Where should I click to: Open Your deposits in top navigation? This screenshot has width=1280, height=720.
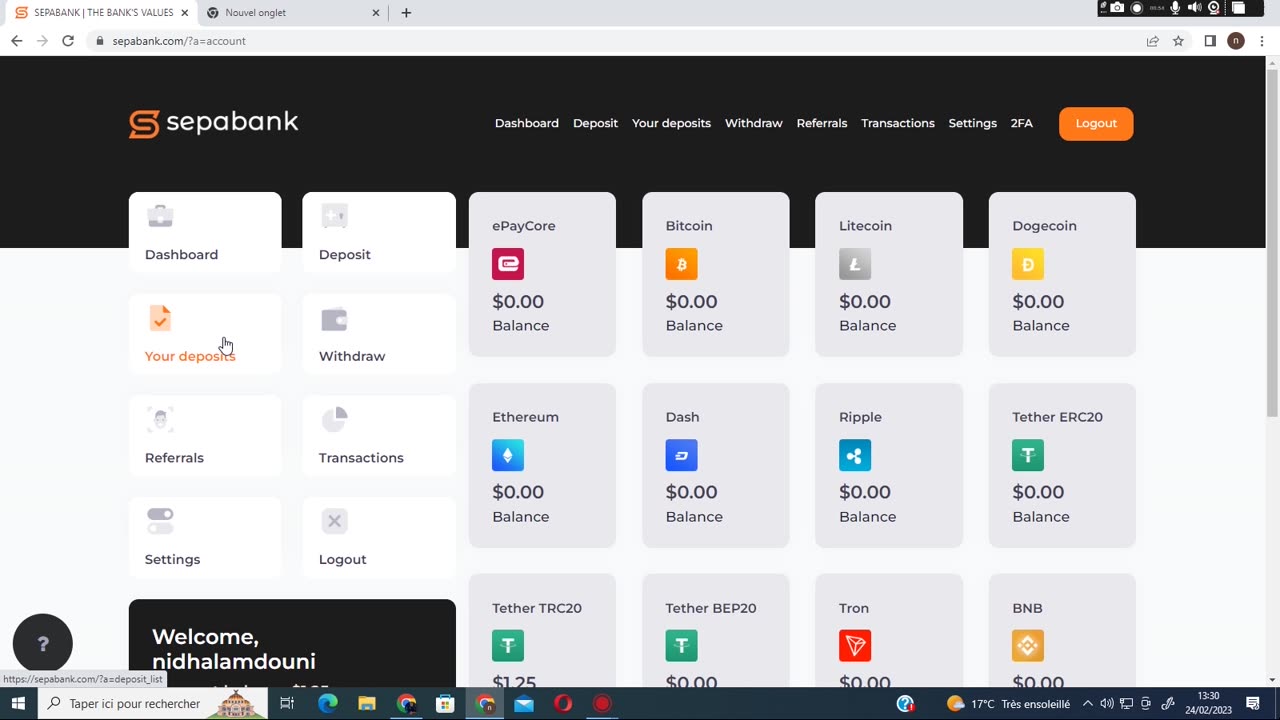(x=671, y=123)
